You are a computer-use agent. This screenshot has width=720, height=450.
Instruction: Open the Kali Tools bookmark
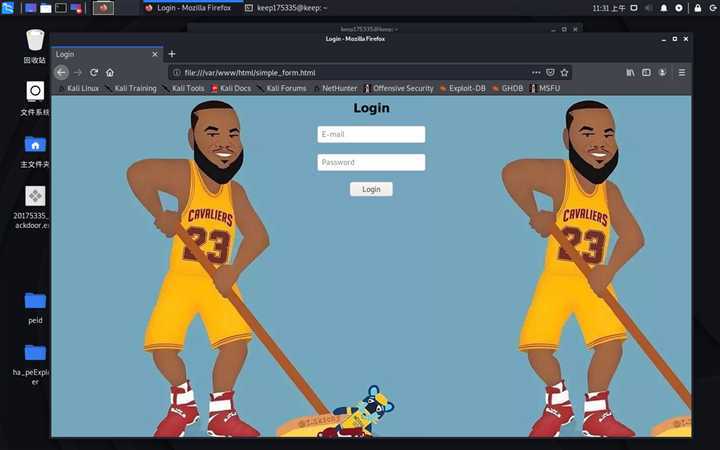coord(183,88)
